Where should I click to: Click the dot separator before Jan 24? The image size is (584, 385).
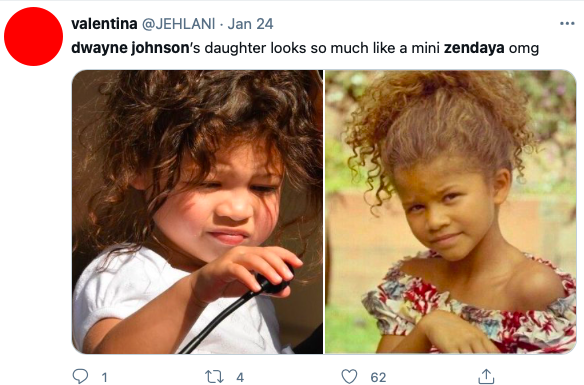tap(221, 25)
